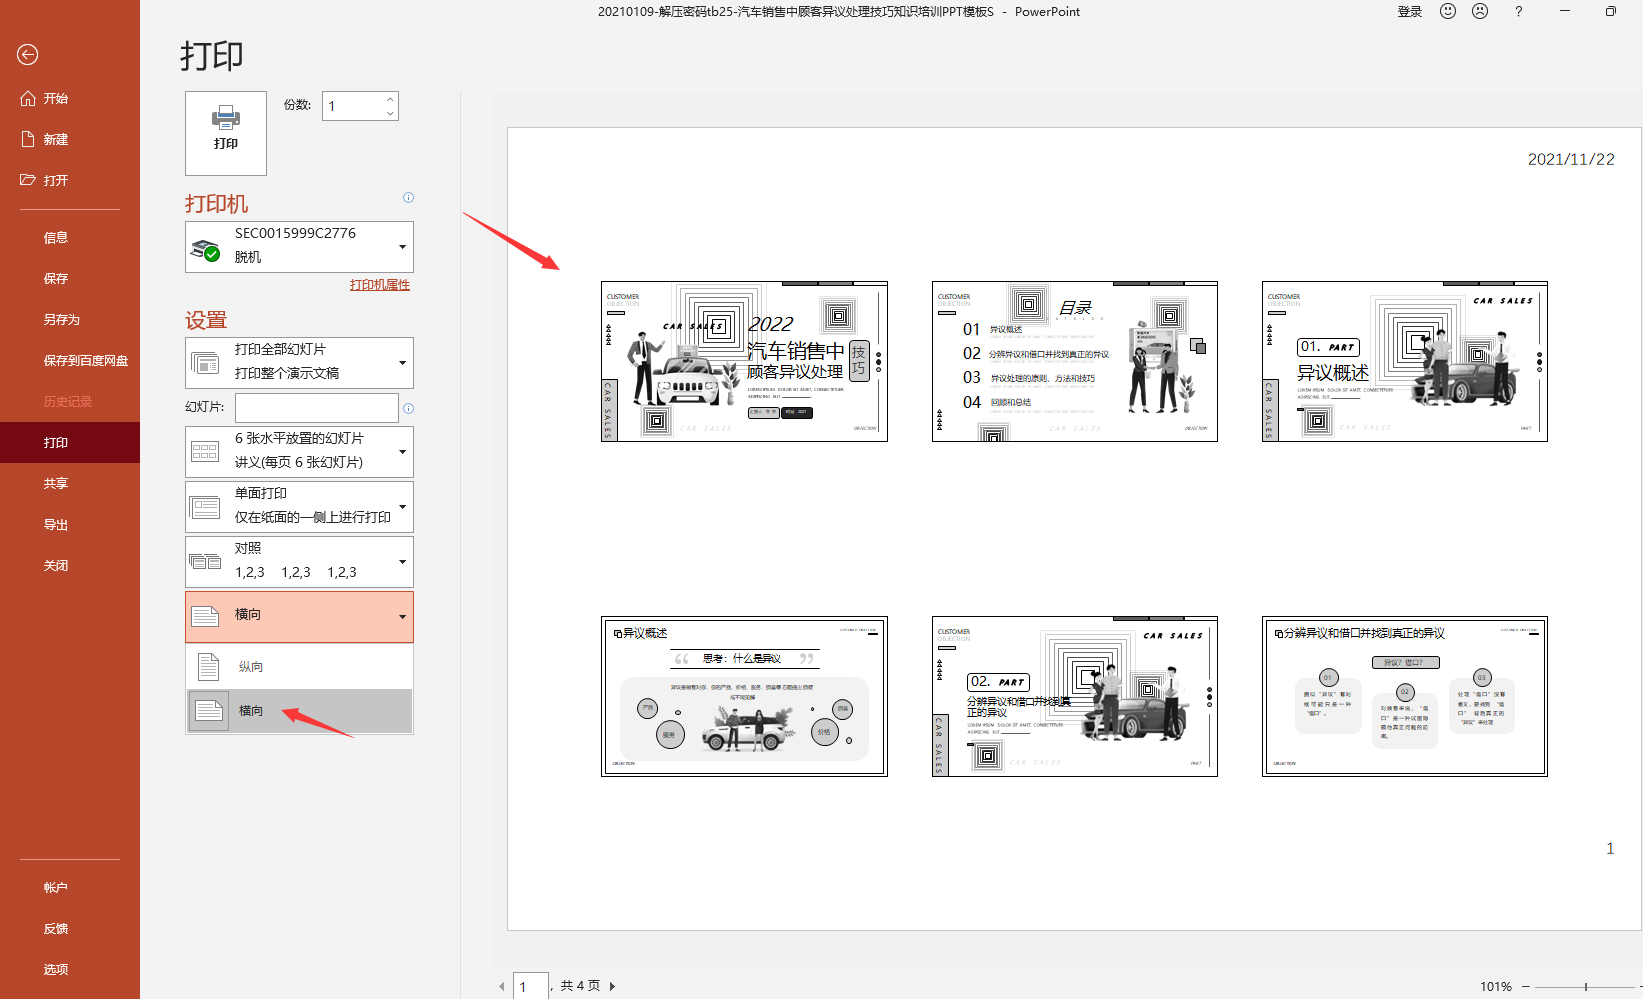Open the 反馈 page
The image size is (1643, 999).
pos(56,928)
